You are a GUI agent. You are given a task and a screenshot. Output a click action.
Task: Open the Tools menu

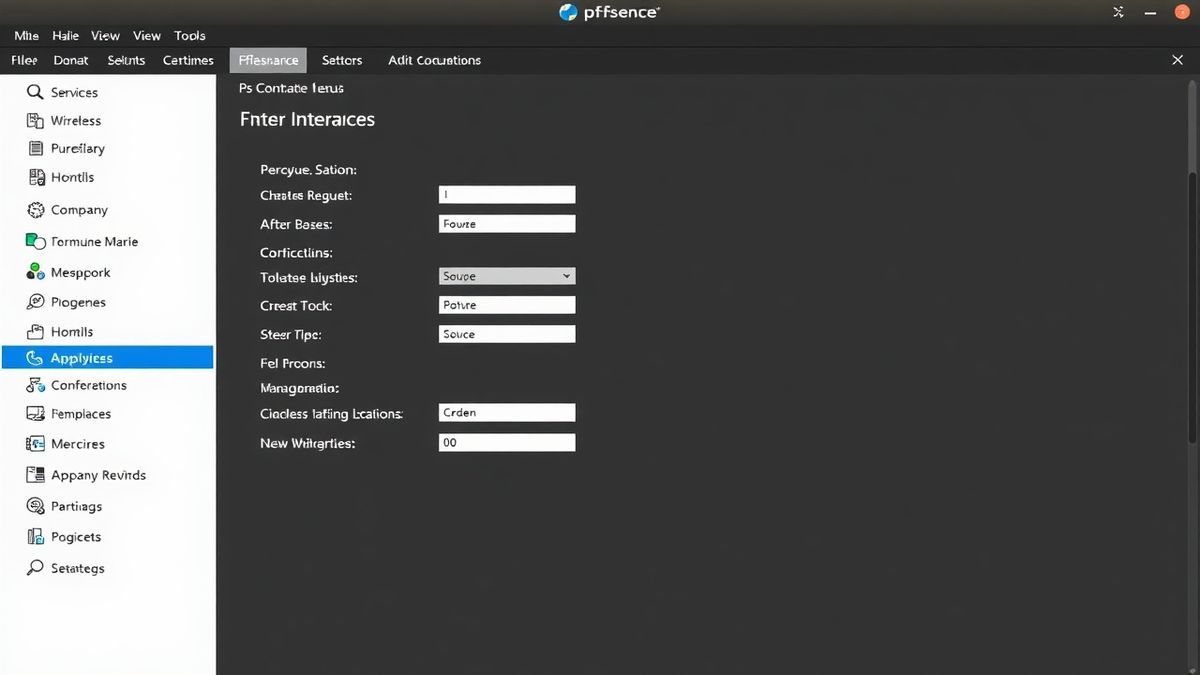coord(190,35)
